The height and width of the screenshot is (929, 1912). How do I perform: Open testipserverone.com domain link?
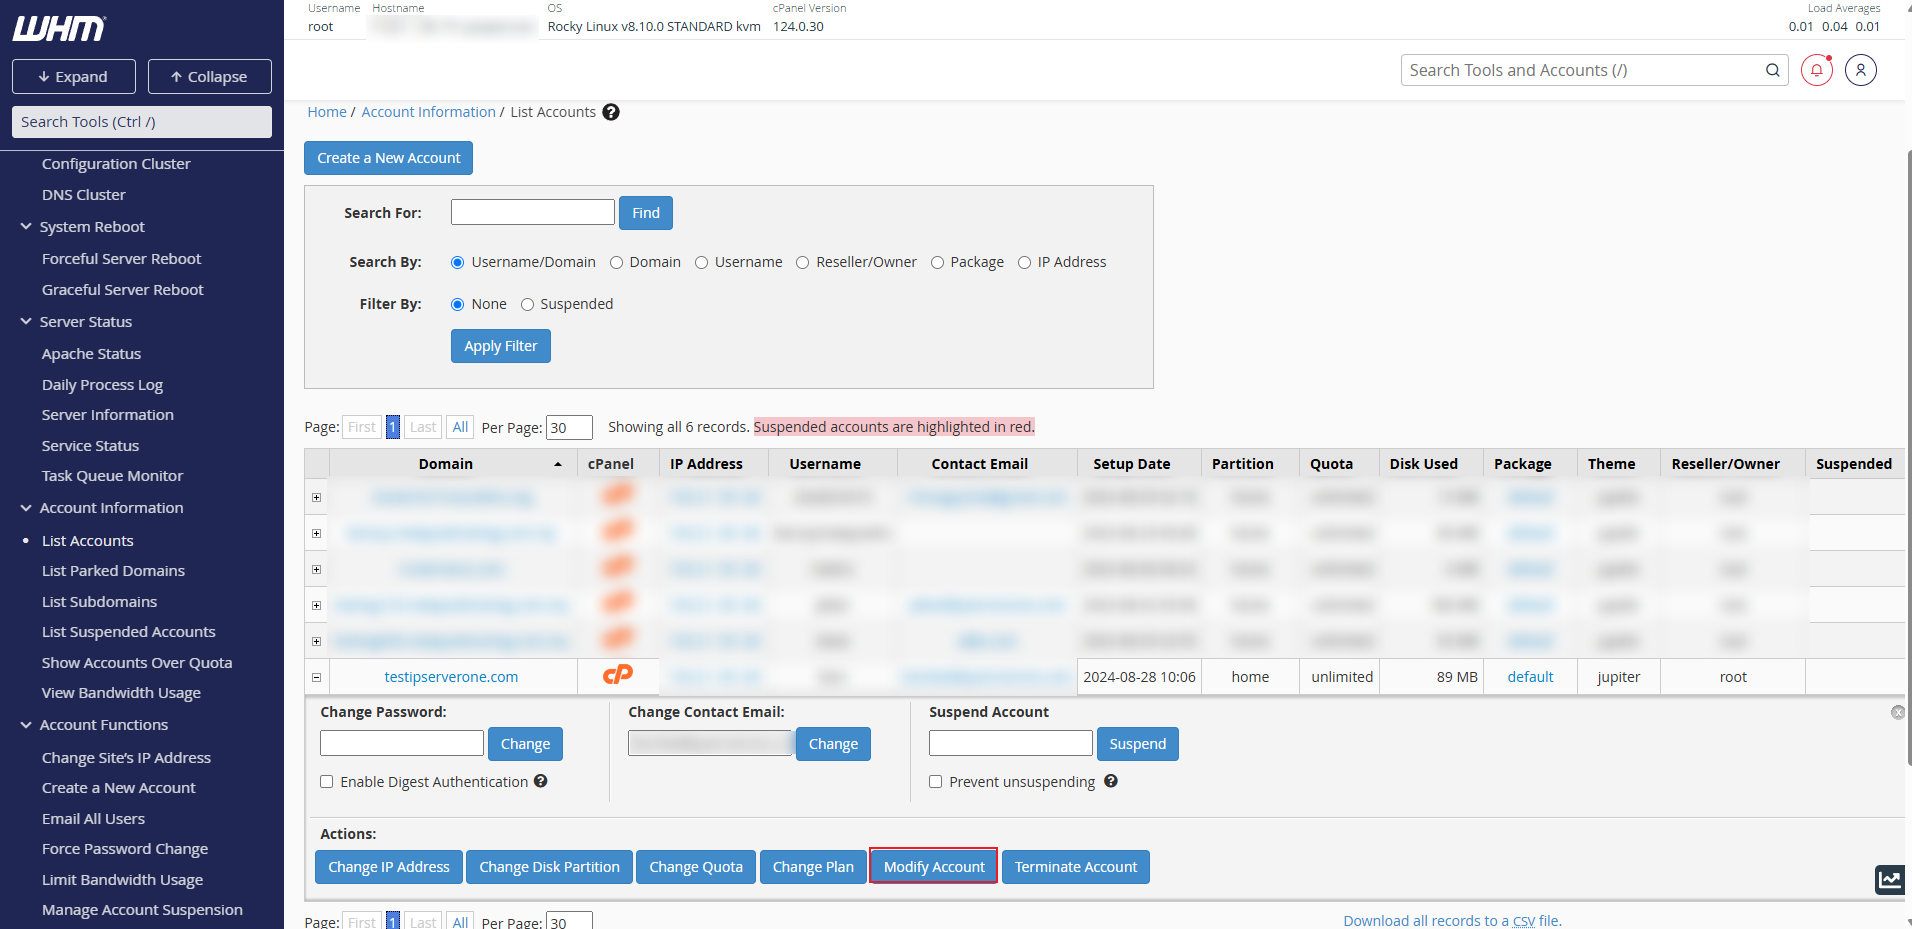point(451,677)
